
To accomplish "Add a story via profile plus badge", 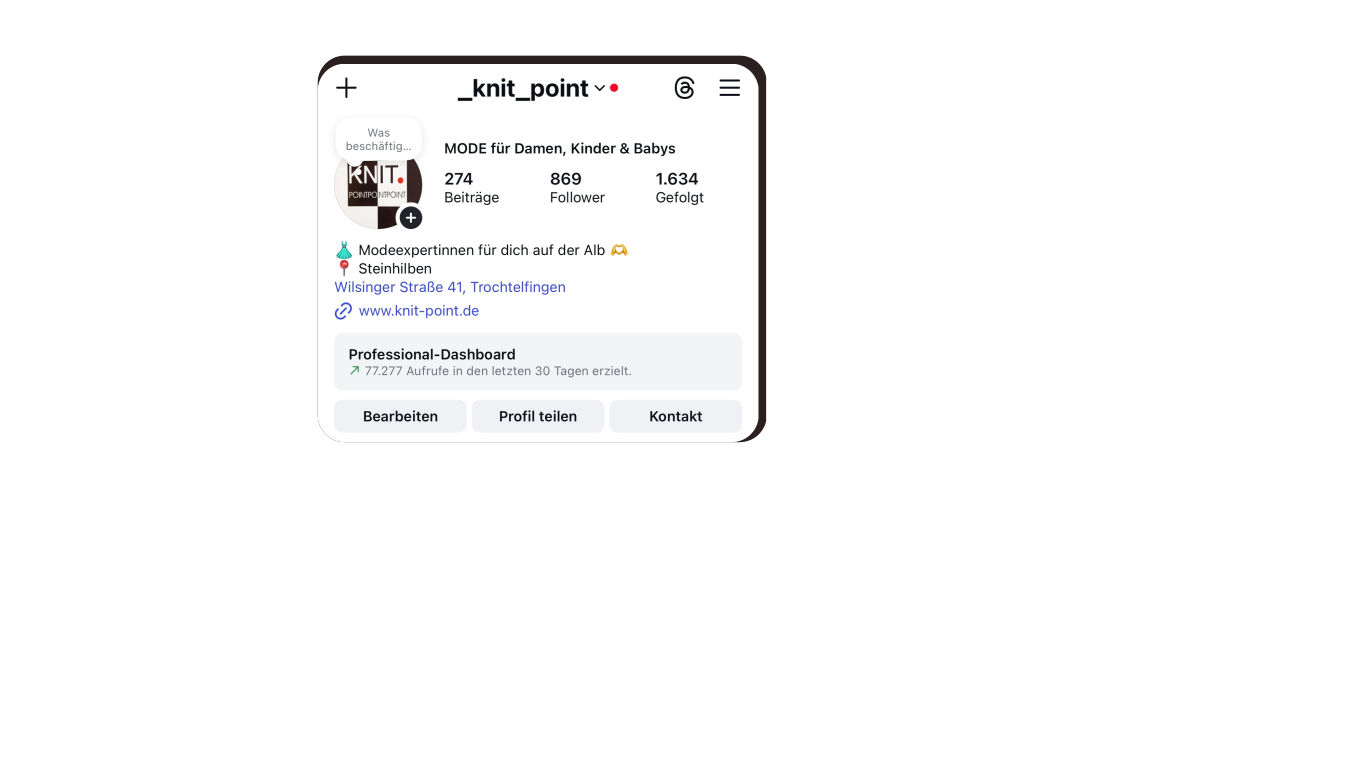I will coord(411,218).
